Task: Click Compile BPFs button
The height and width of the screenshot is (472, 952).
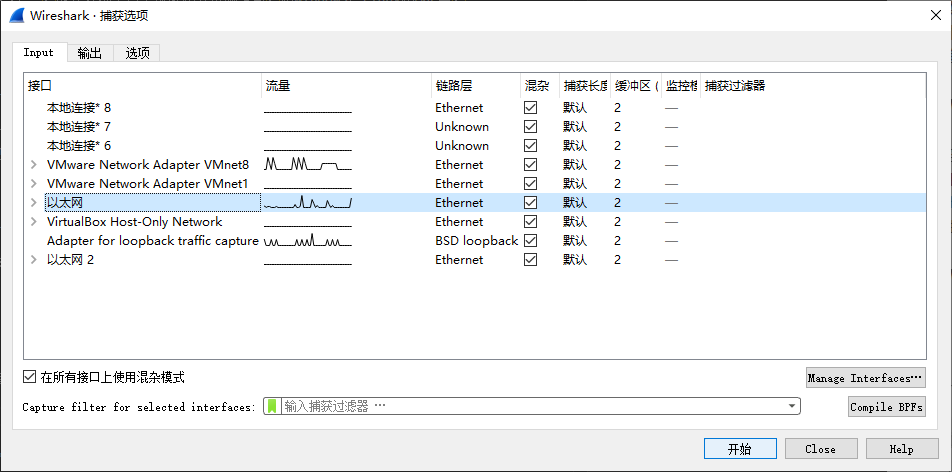Action: coord(886,407)
